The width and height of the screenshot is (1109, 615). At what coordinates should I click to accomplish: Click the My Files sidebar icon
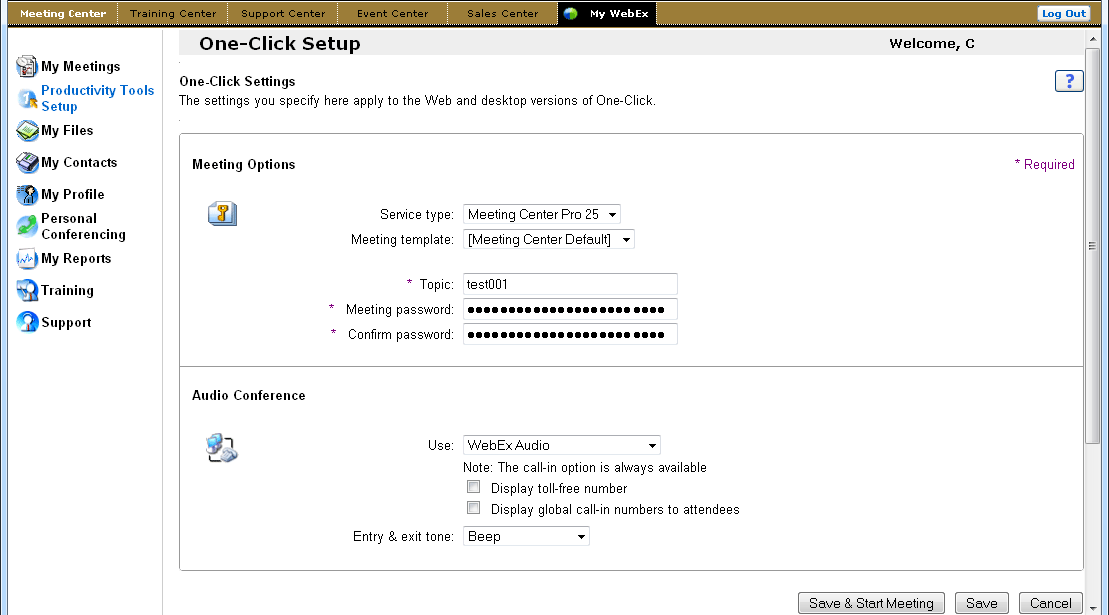click(27, 131)
